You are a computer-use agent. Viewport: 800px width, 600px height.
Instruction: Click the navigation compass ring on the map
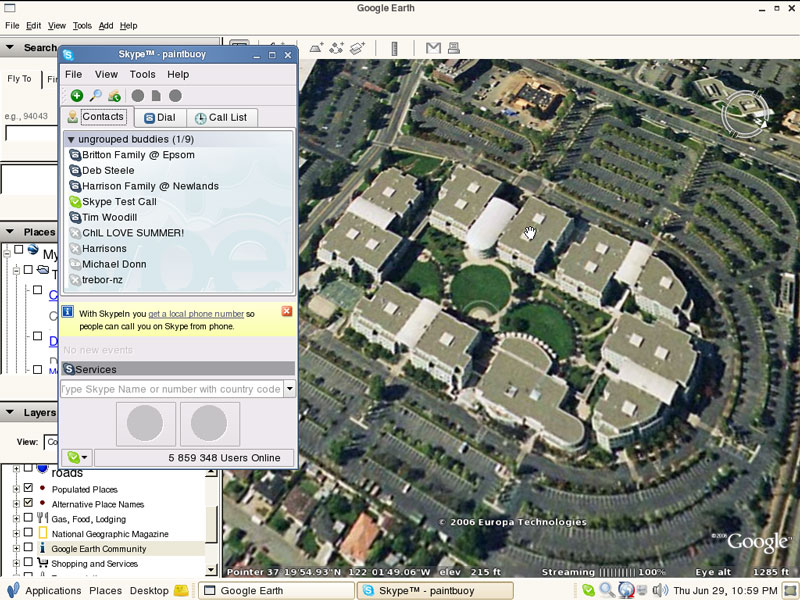click(745, 114)
